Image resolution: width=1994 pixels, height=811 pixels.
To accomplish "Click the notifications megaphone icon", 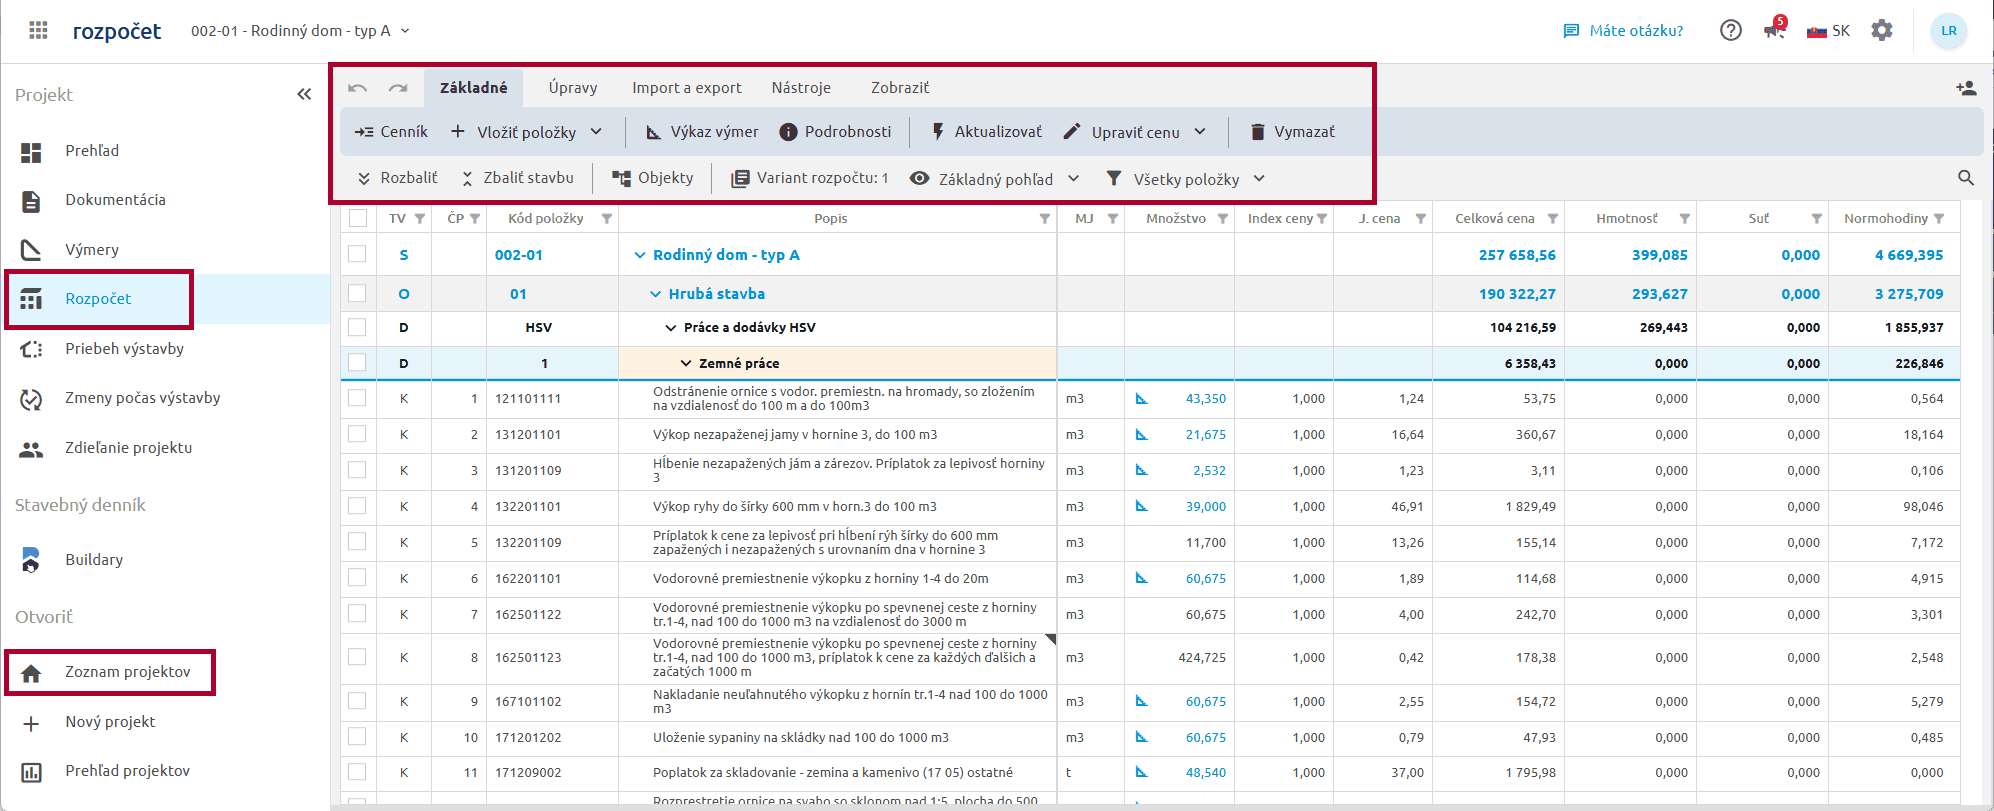I will point(1774,30).
